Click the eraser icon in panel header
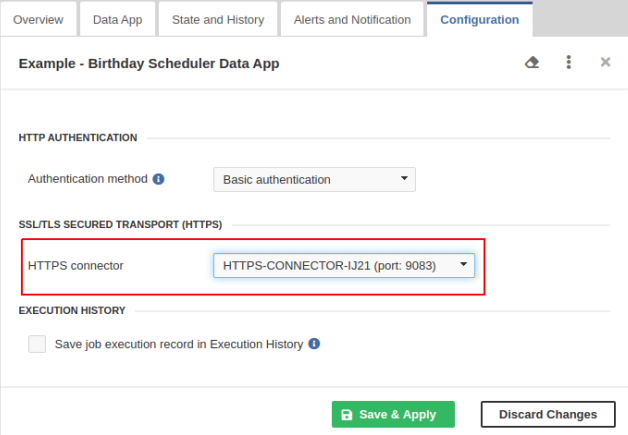This screenshot has height=435, width=628. tap(532, 62)
